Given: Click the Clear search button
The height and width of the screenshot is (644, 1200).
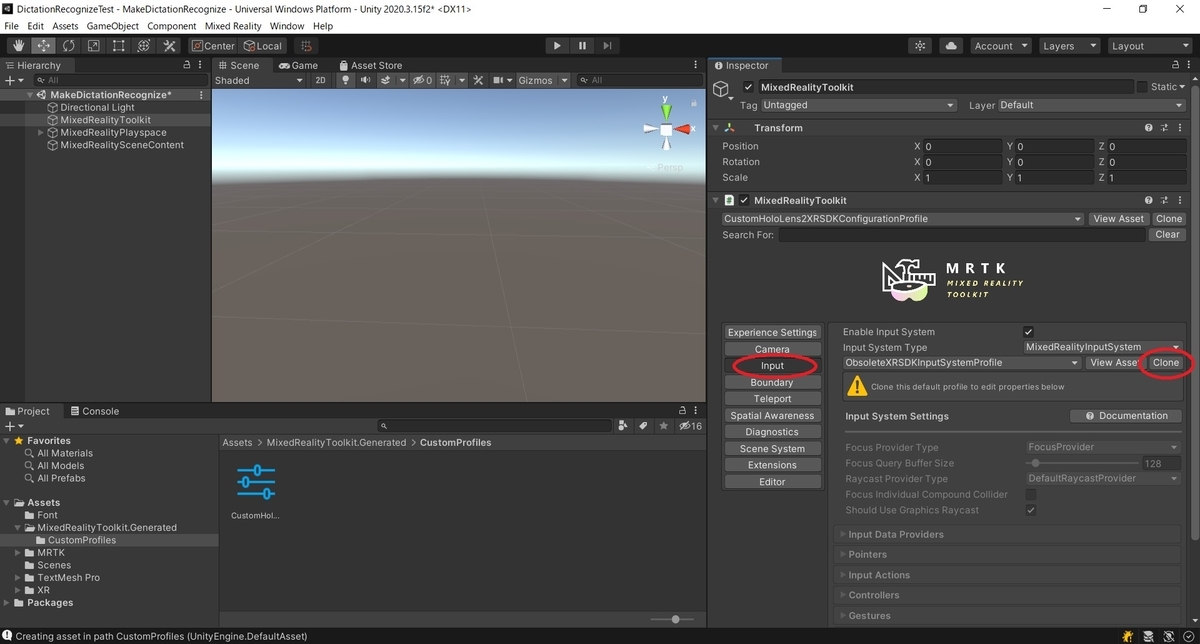Looking at the screenshot, I should coord(1167,235).
